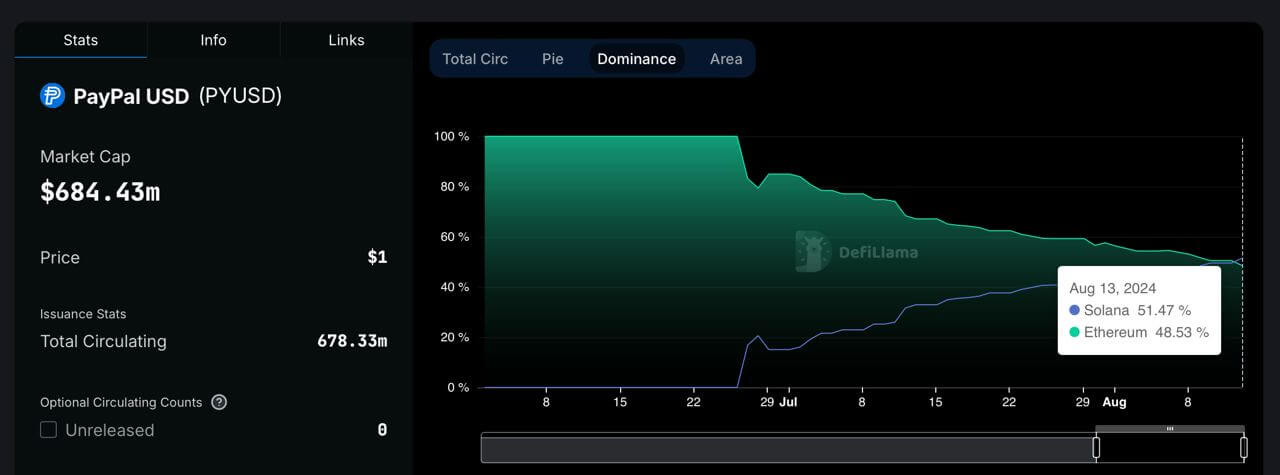This screenshot has width=1280, height=475.
Task: Open the Info tab
Action: [213, 40]
